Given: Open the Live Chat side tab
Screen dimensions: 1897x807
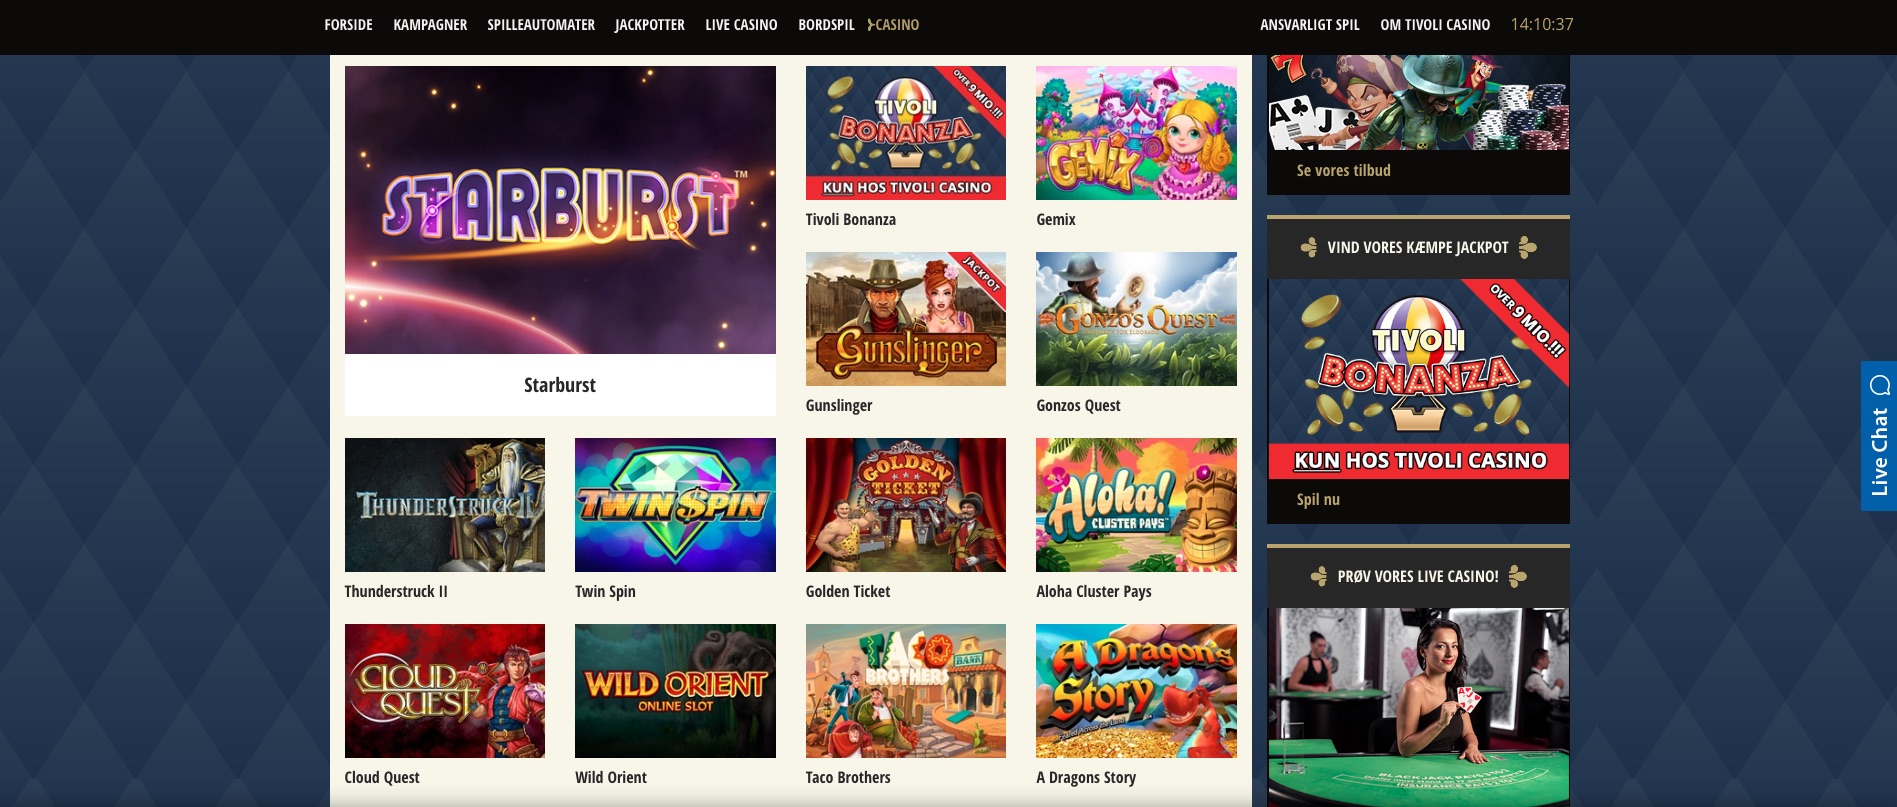Looking at the screenshot, I should [1878, 436].
